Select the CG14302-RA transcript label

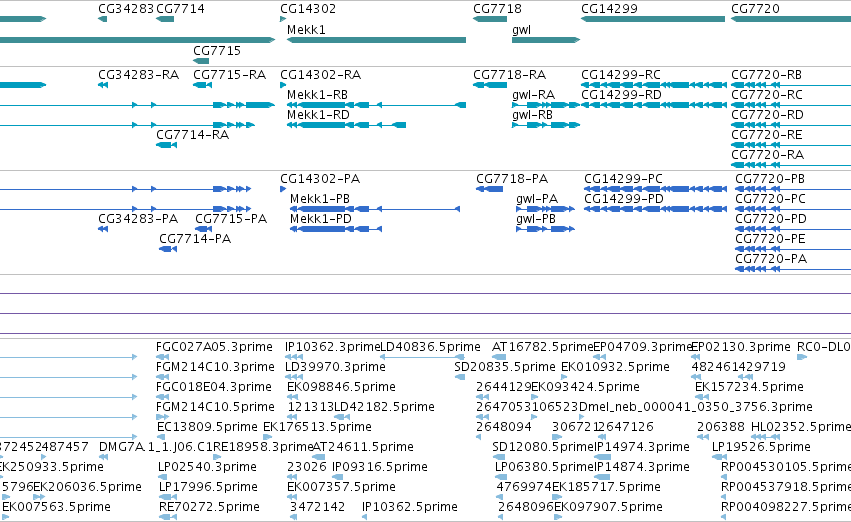click(320, 75)
